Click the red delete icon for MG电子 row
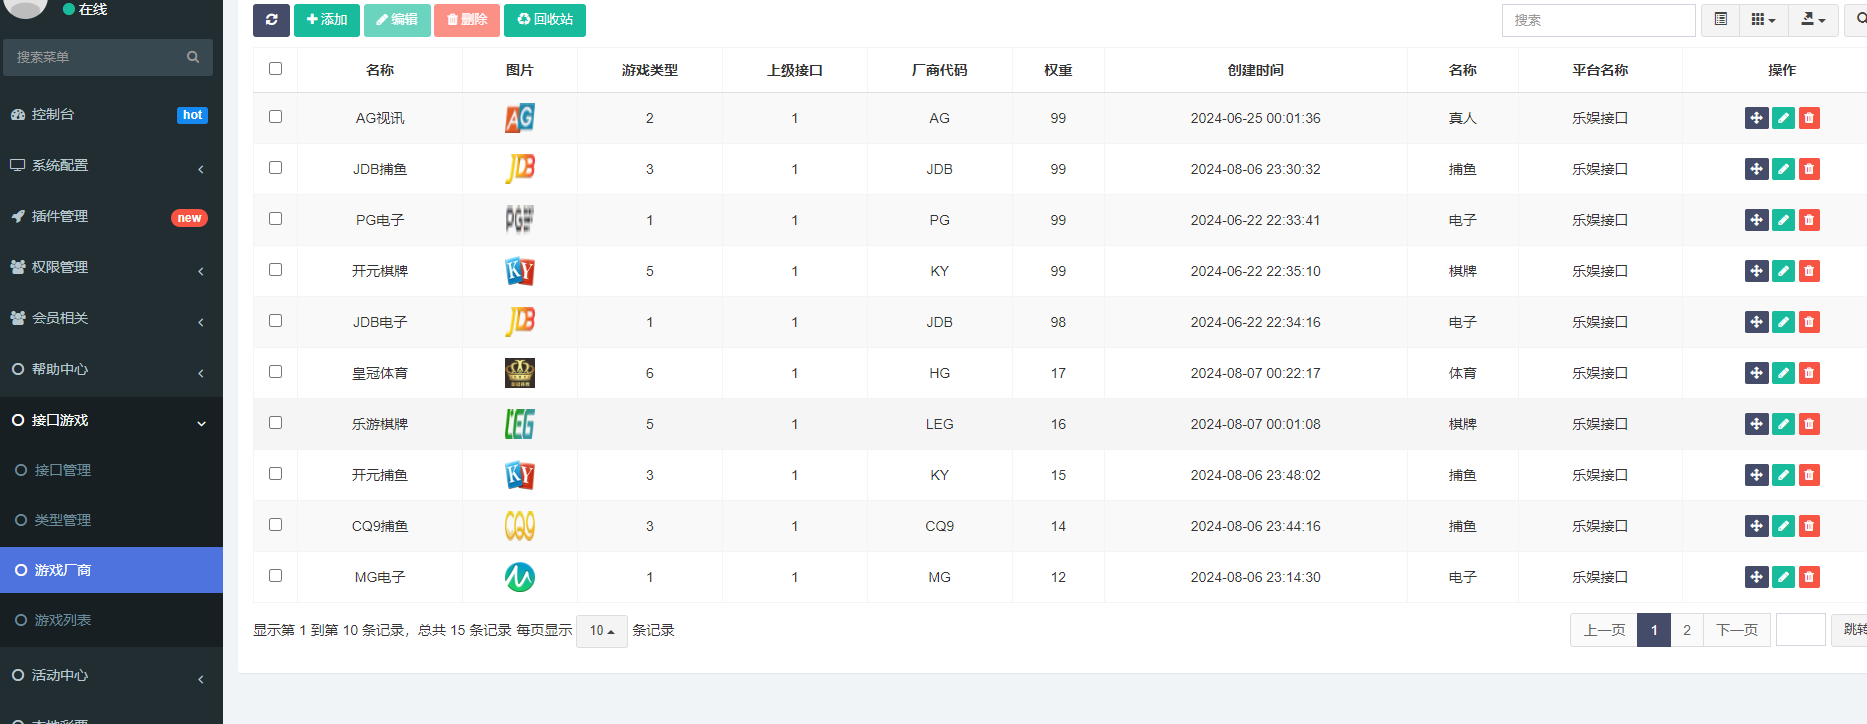 (x=1809, y=577)
